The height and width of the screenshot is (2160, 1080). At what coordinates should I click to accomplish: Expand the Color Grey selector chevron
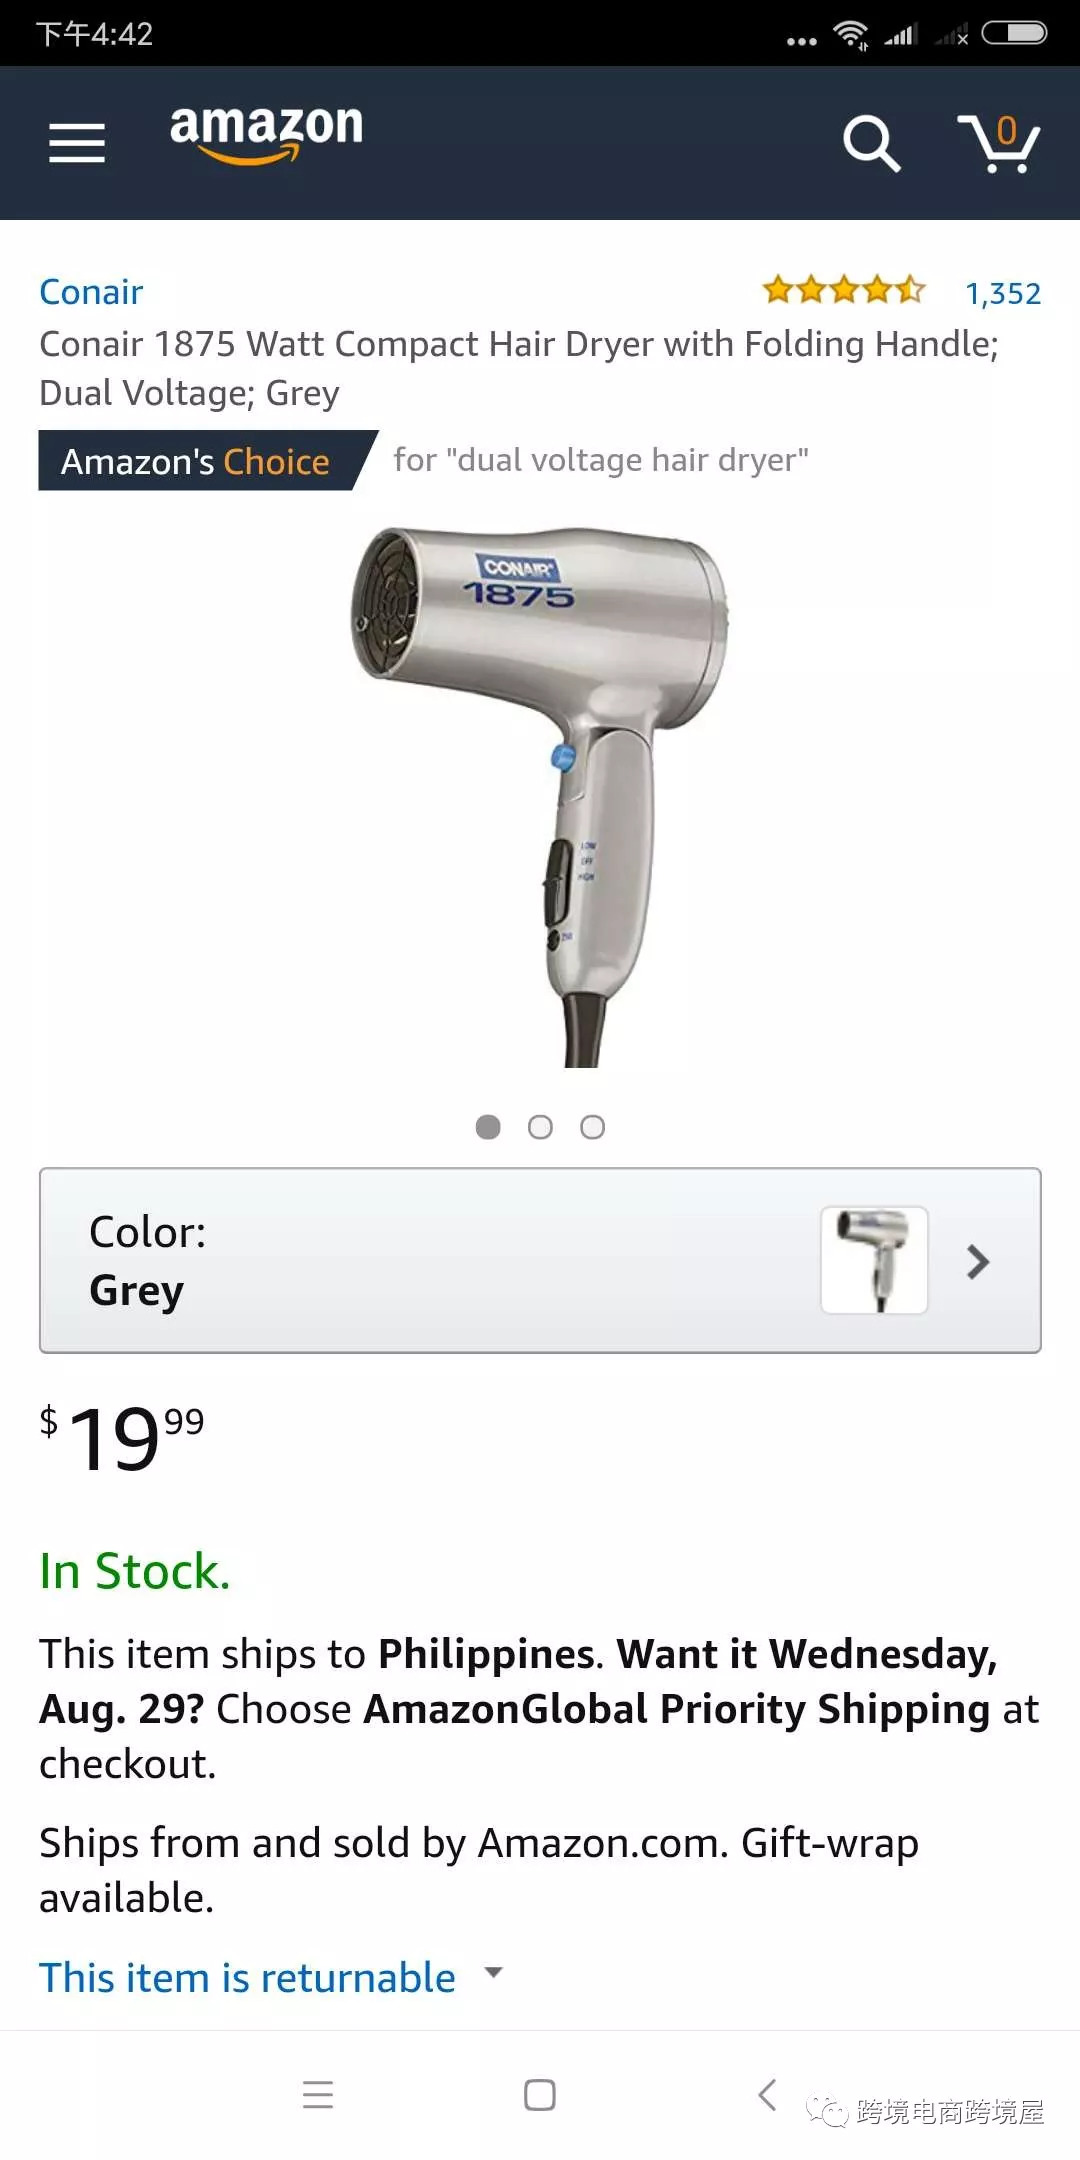coord(978,1261)
